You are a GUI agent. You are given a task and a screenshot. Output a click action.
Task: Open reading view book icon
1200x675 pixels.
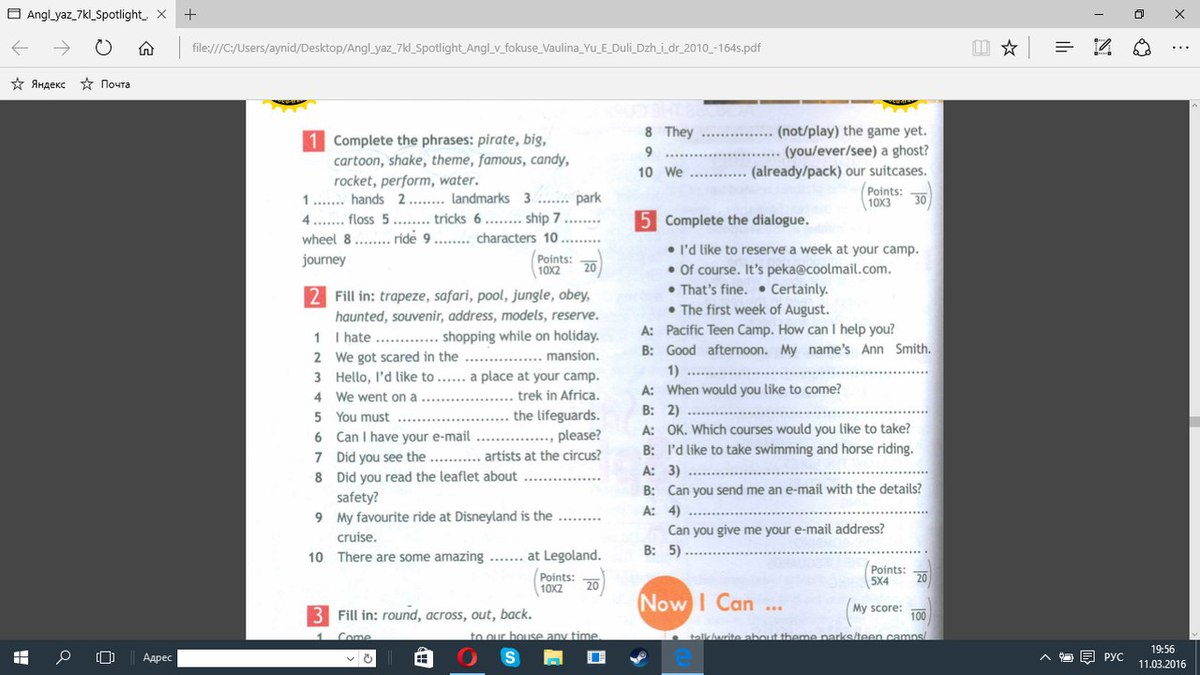[981, 47]
